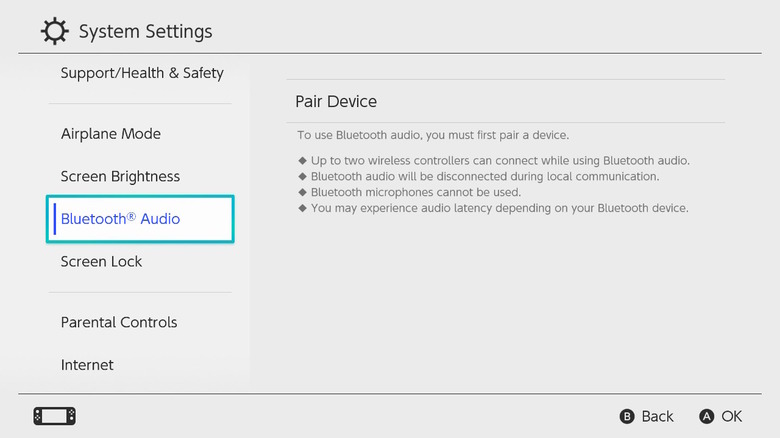Open Support/Health & Safety settings
This screenshot has width=780, height=438.
coord(142,73)
